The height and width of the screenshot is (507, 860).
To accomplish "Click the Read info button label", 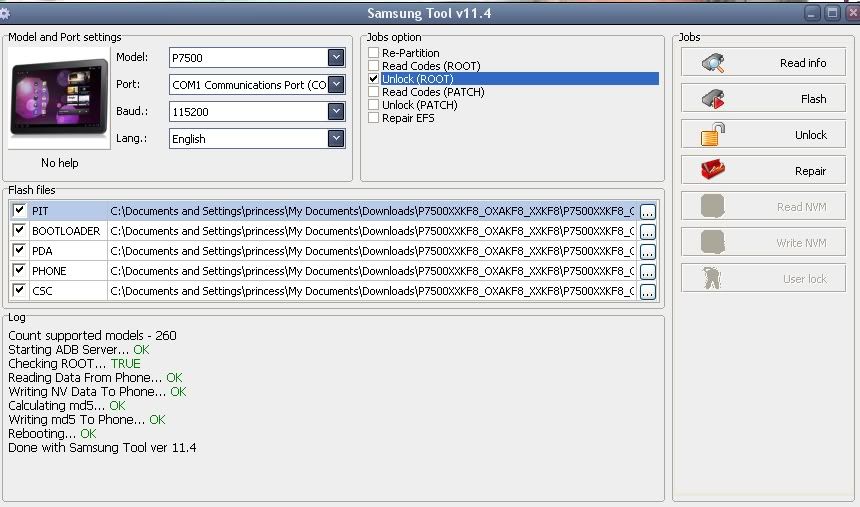I will click(x=803, y=63).
